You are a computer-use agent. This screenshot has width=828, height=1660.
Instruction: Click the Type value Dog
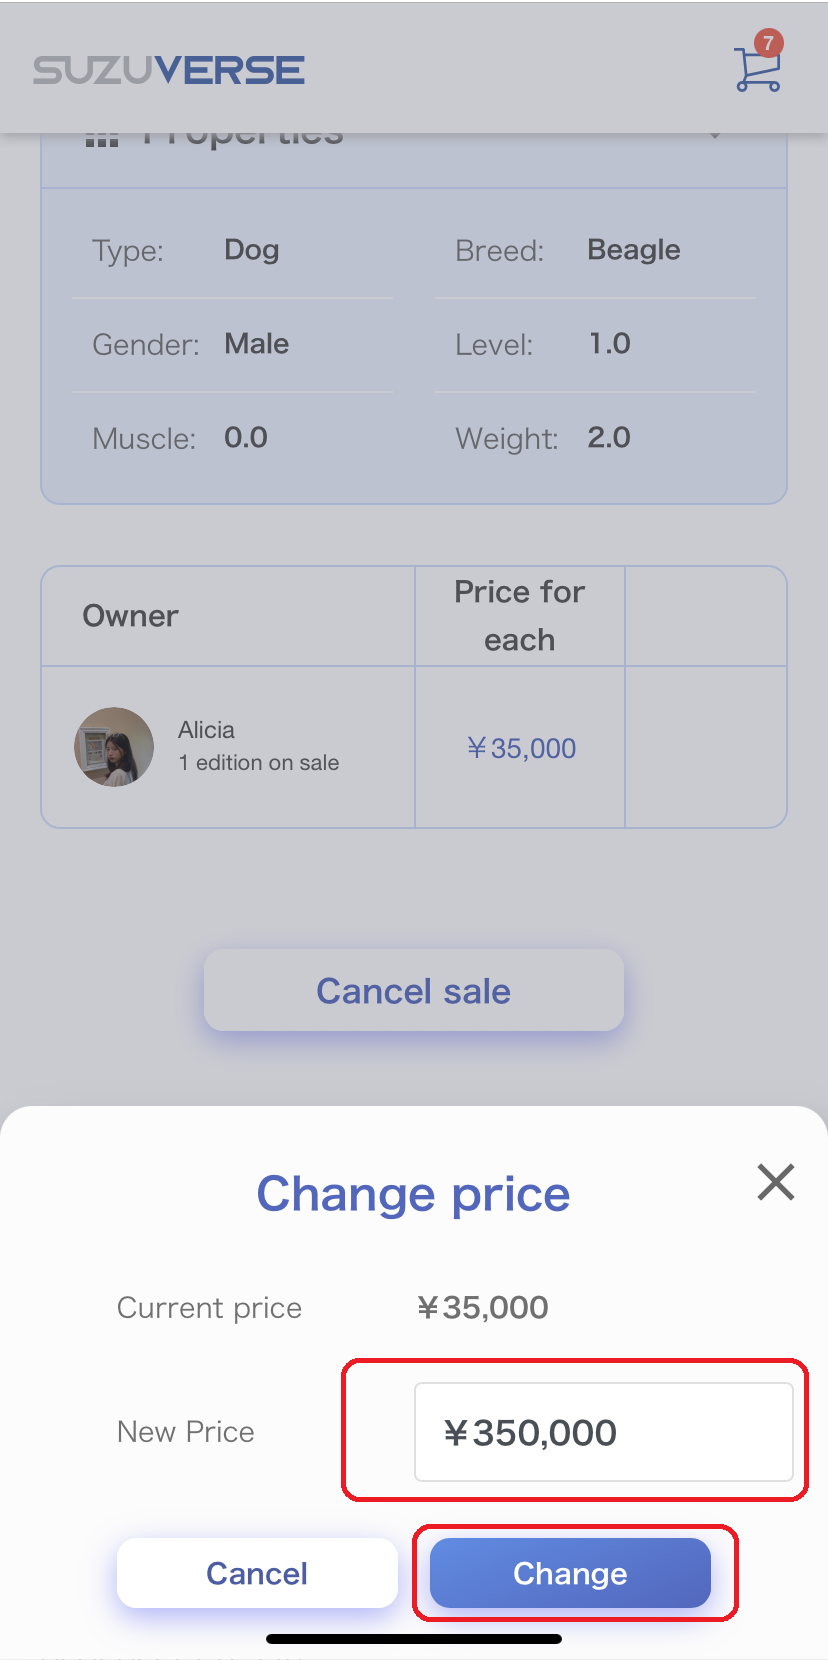tap(252, 250)
